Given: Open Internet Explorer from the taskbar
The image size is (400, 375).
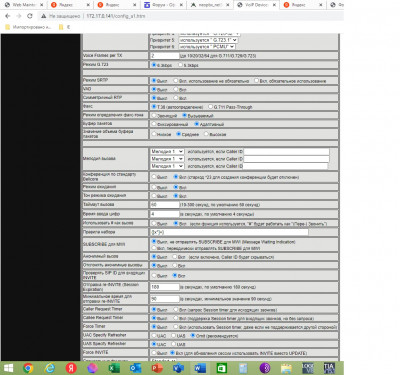Looking at the screenshot, I should (50, 368).
